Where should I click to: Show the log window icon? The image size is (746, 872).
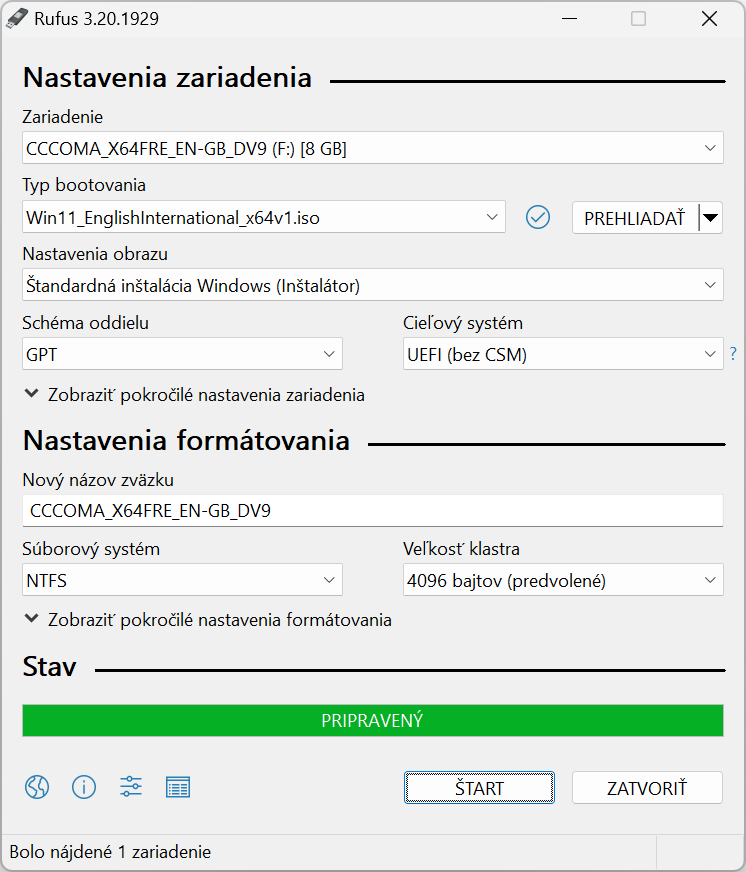178,787
